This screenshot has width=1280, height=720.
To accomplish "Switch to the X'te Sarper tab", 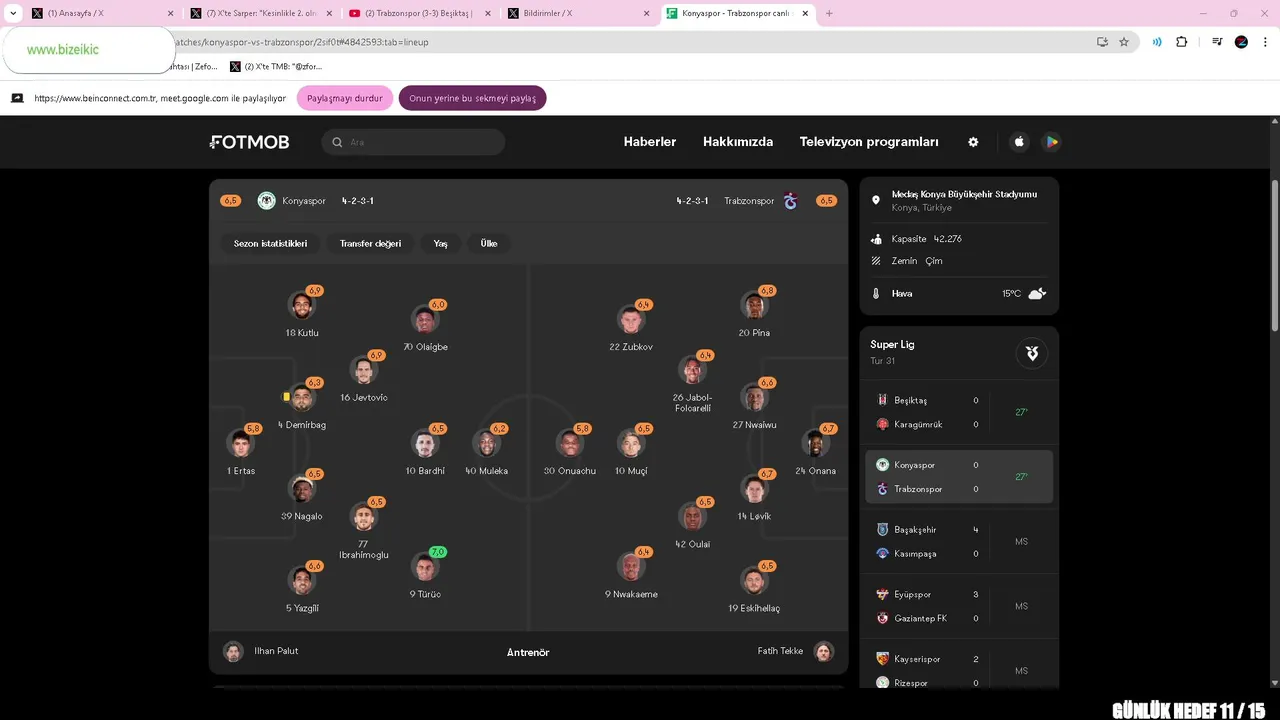I will tap(260, 13).
